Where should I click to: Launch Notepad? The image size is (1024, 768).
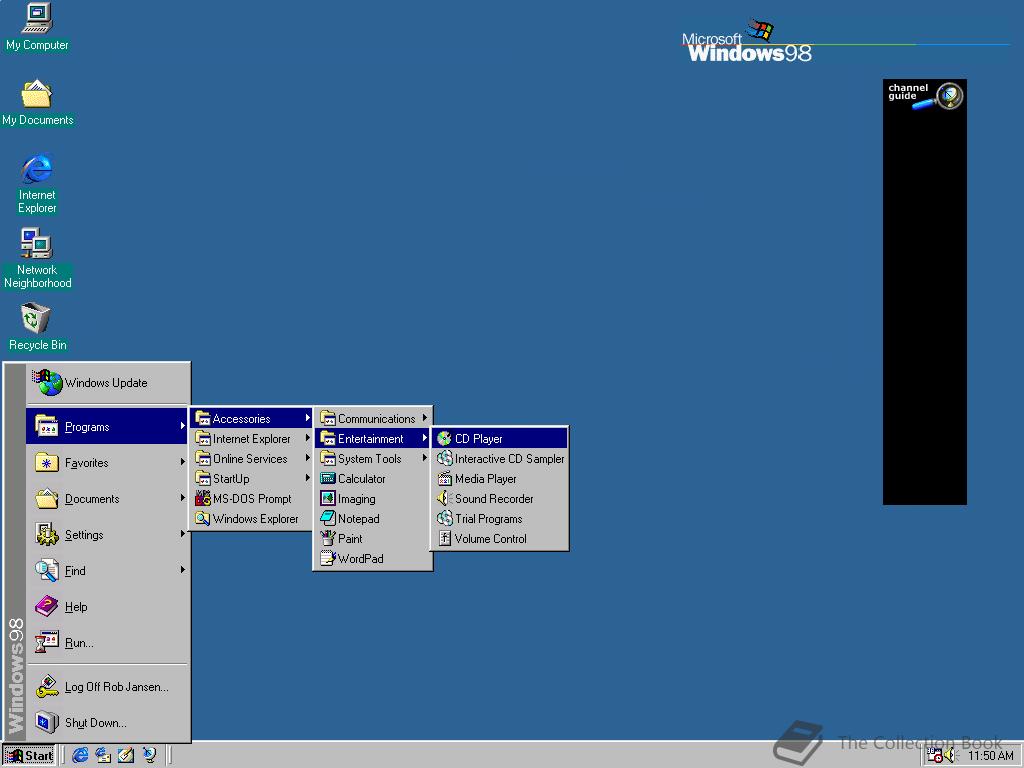click(373, 519)
